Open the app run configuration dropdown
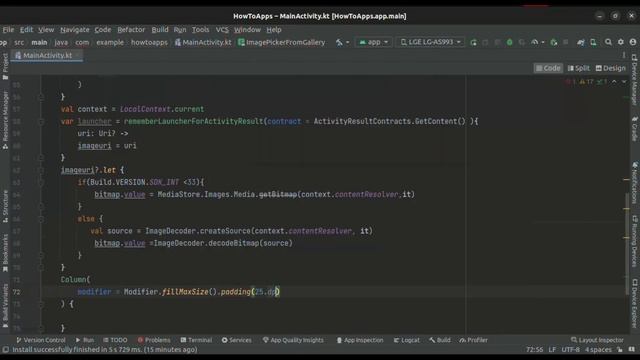640x360 pixels. [x=373, y=42]
